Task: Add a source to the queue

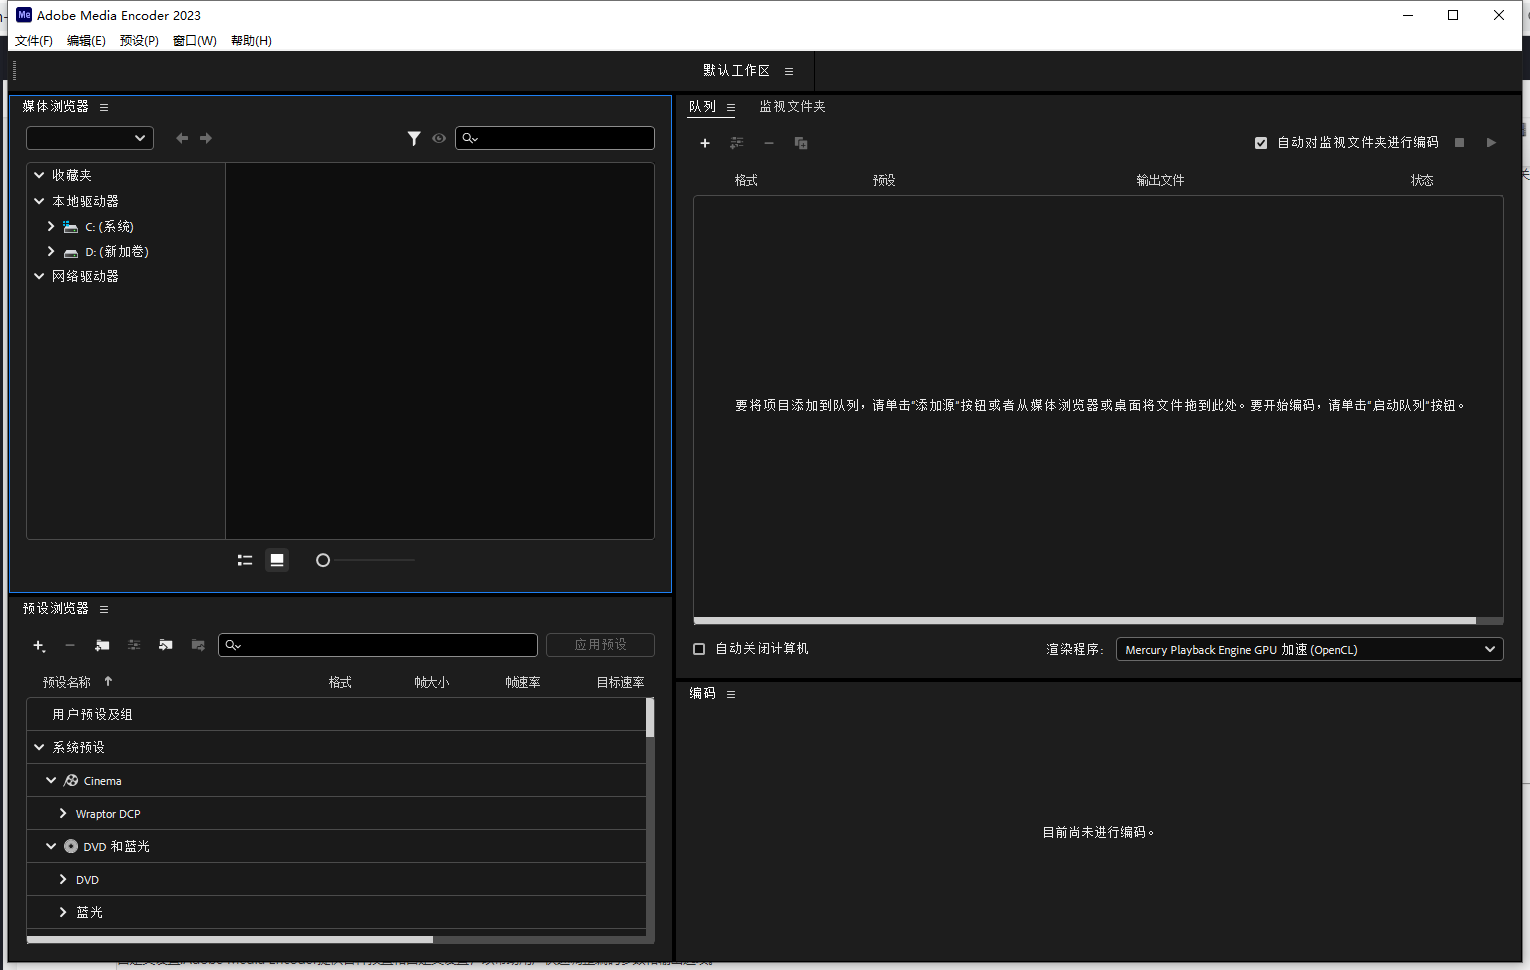Action: tap(705, 143)
